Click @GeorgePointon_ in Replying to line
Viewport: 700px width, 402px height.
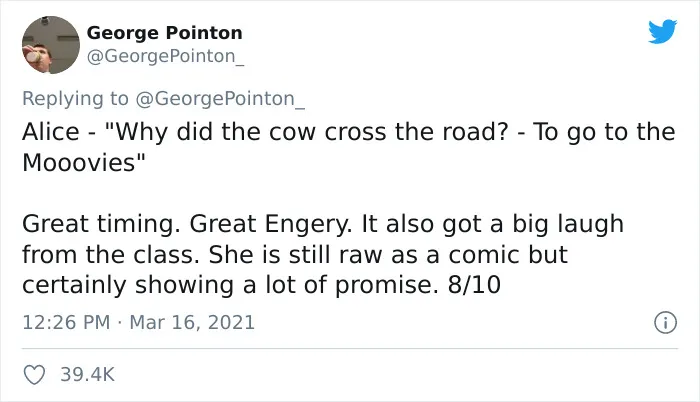(x=220, y=99)
